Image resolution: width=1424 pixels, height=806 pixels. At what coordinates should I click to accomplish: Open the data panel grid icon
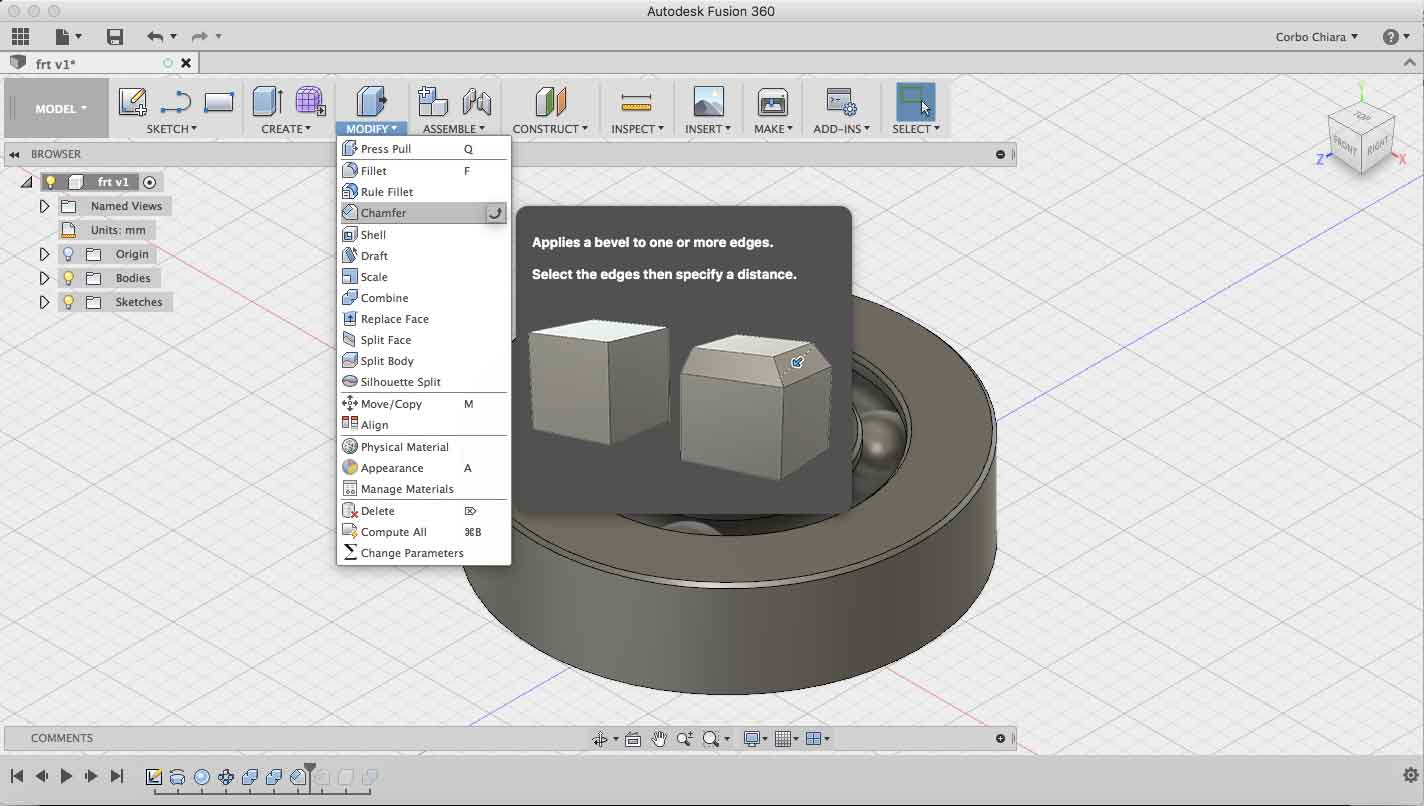coord(20,37)
